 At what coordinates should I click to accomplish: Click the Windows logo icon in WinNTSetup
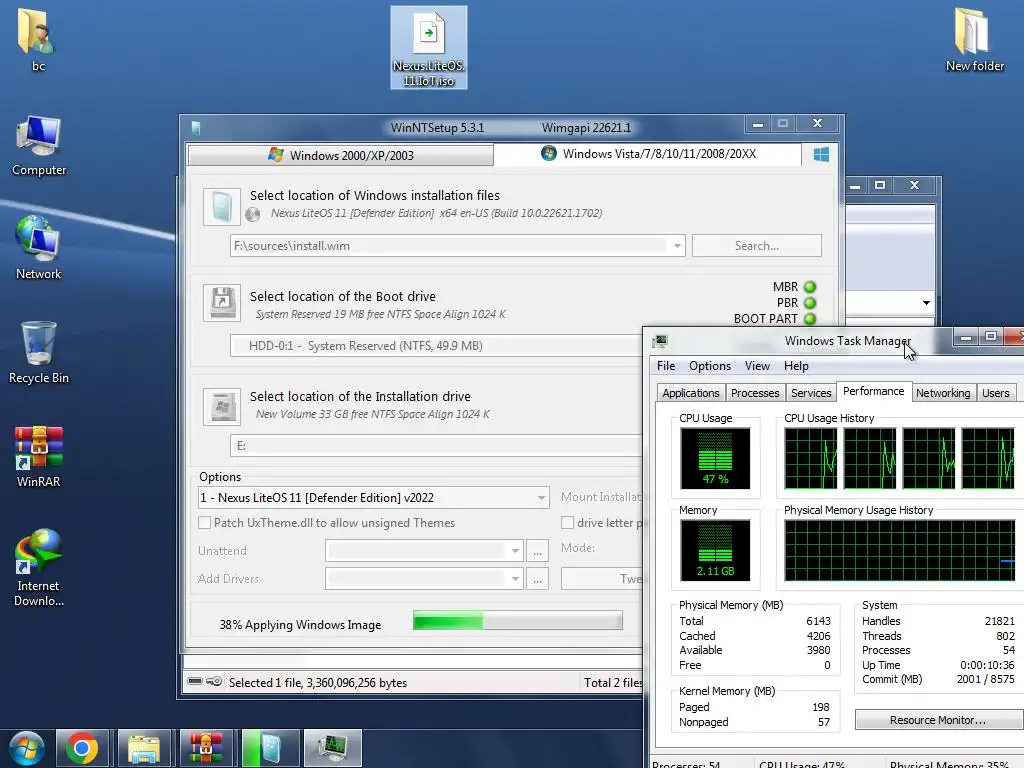pyautogui.click(x=821, y=154)
